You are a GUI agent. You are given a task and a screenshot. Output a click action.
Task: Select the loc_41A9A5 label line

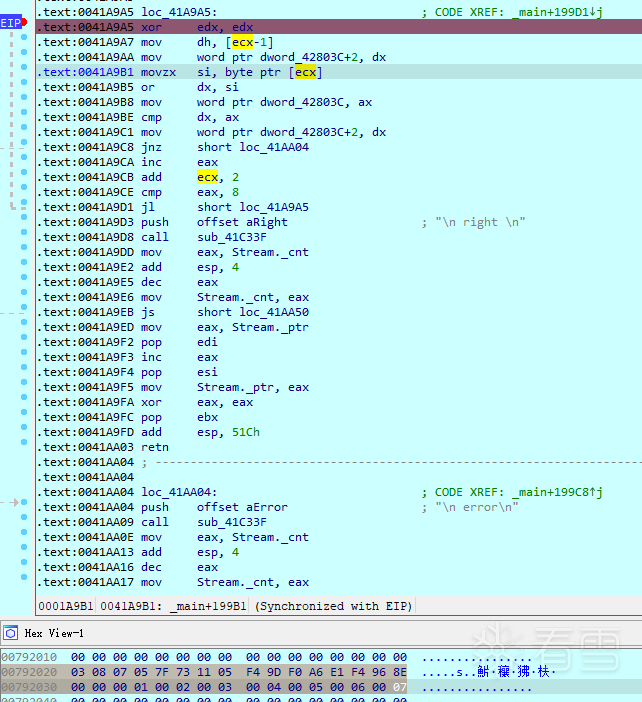click(x=179, y=12)
